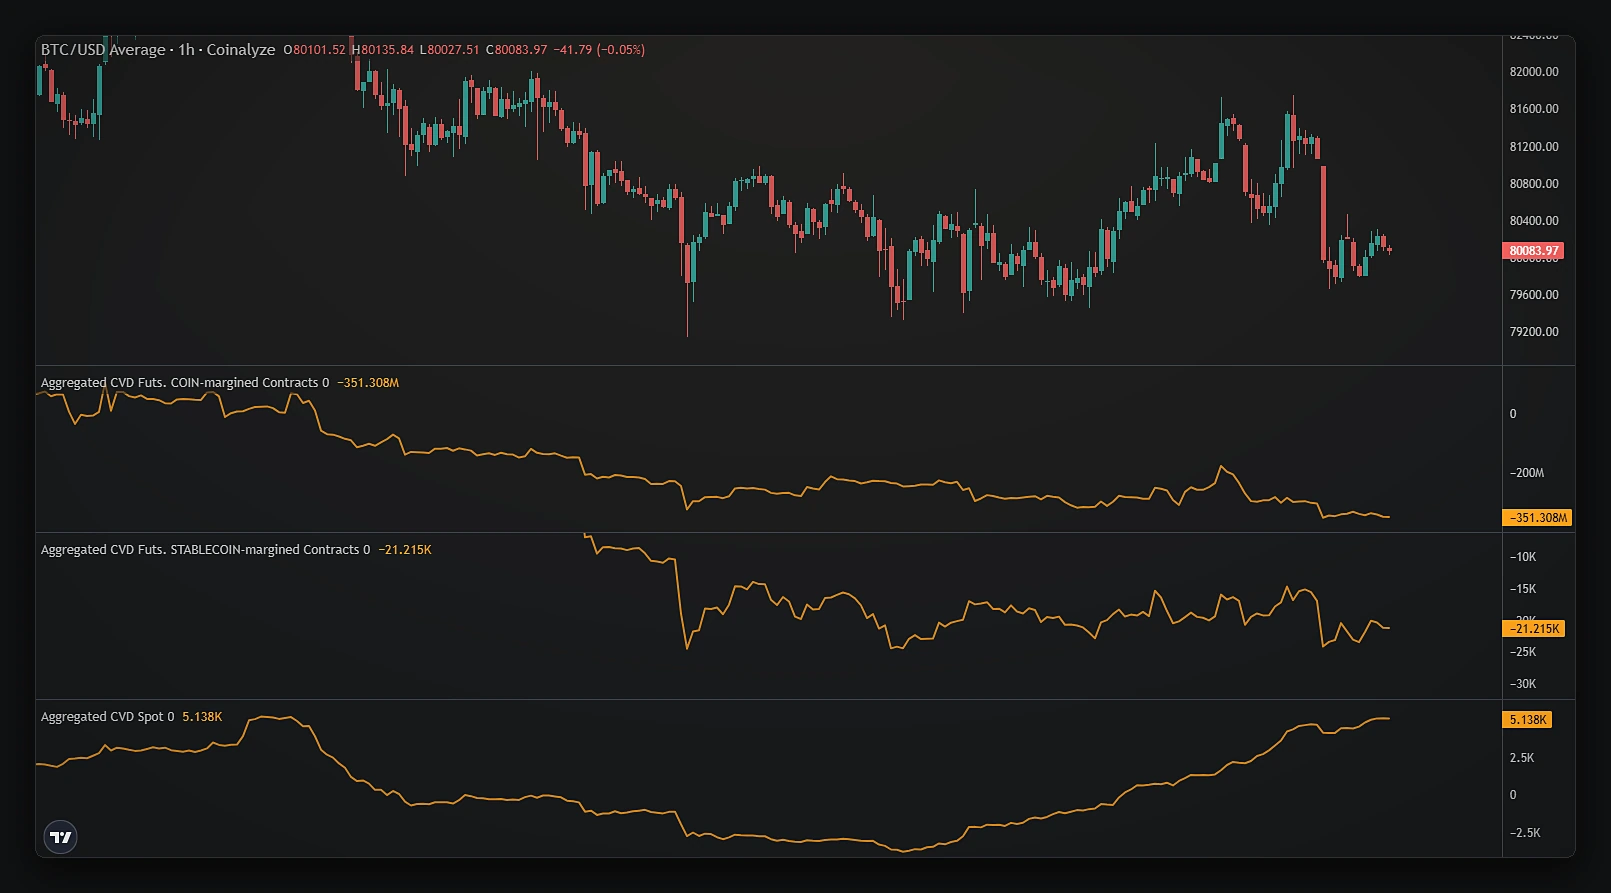Select the −2.5K axis label in Spot pane
Screen dimensions: 1611x893
(x=1525, y=833)
